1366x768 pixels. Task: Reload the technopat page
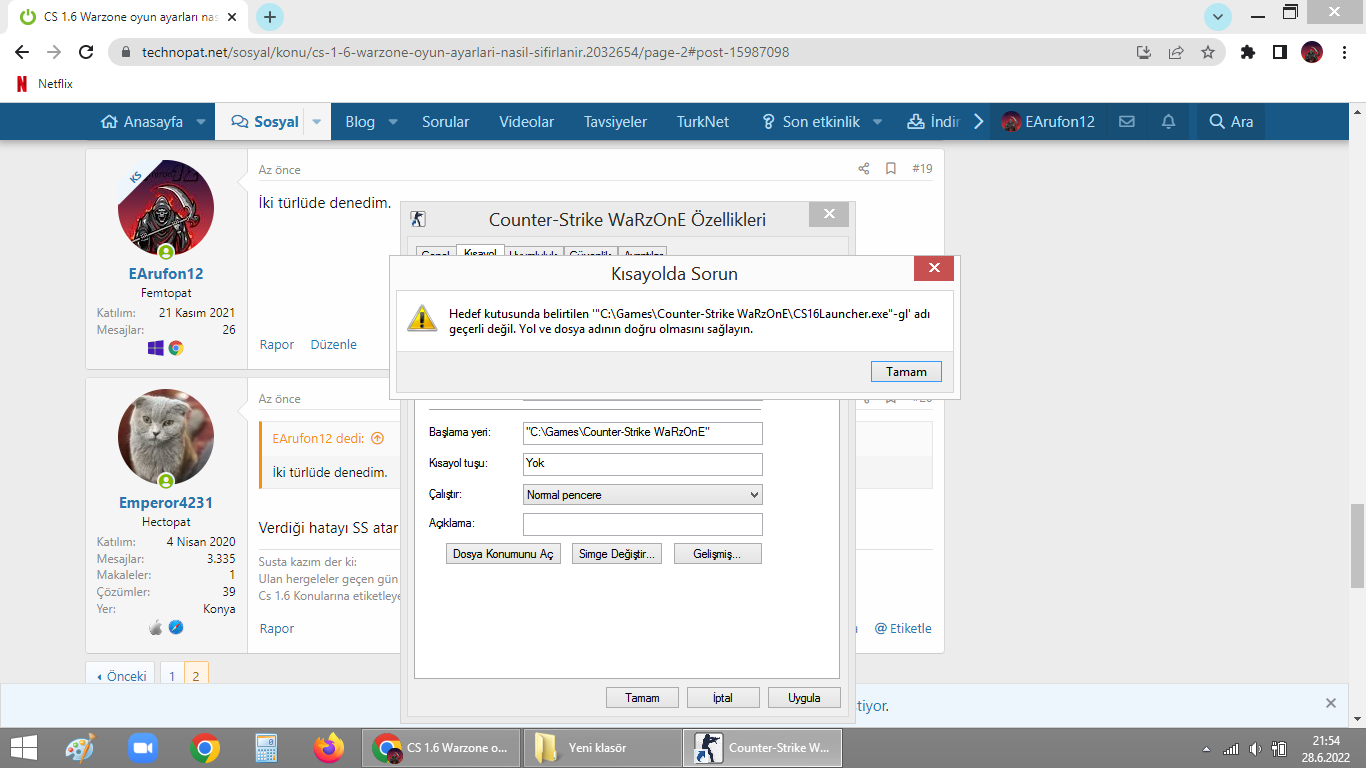click(86, 52)
